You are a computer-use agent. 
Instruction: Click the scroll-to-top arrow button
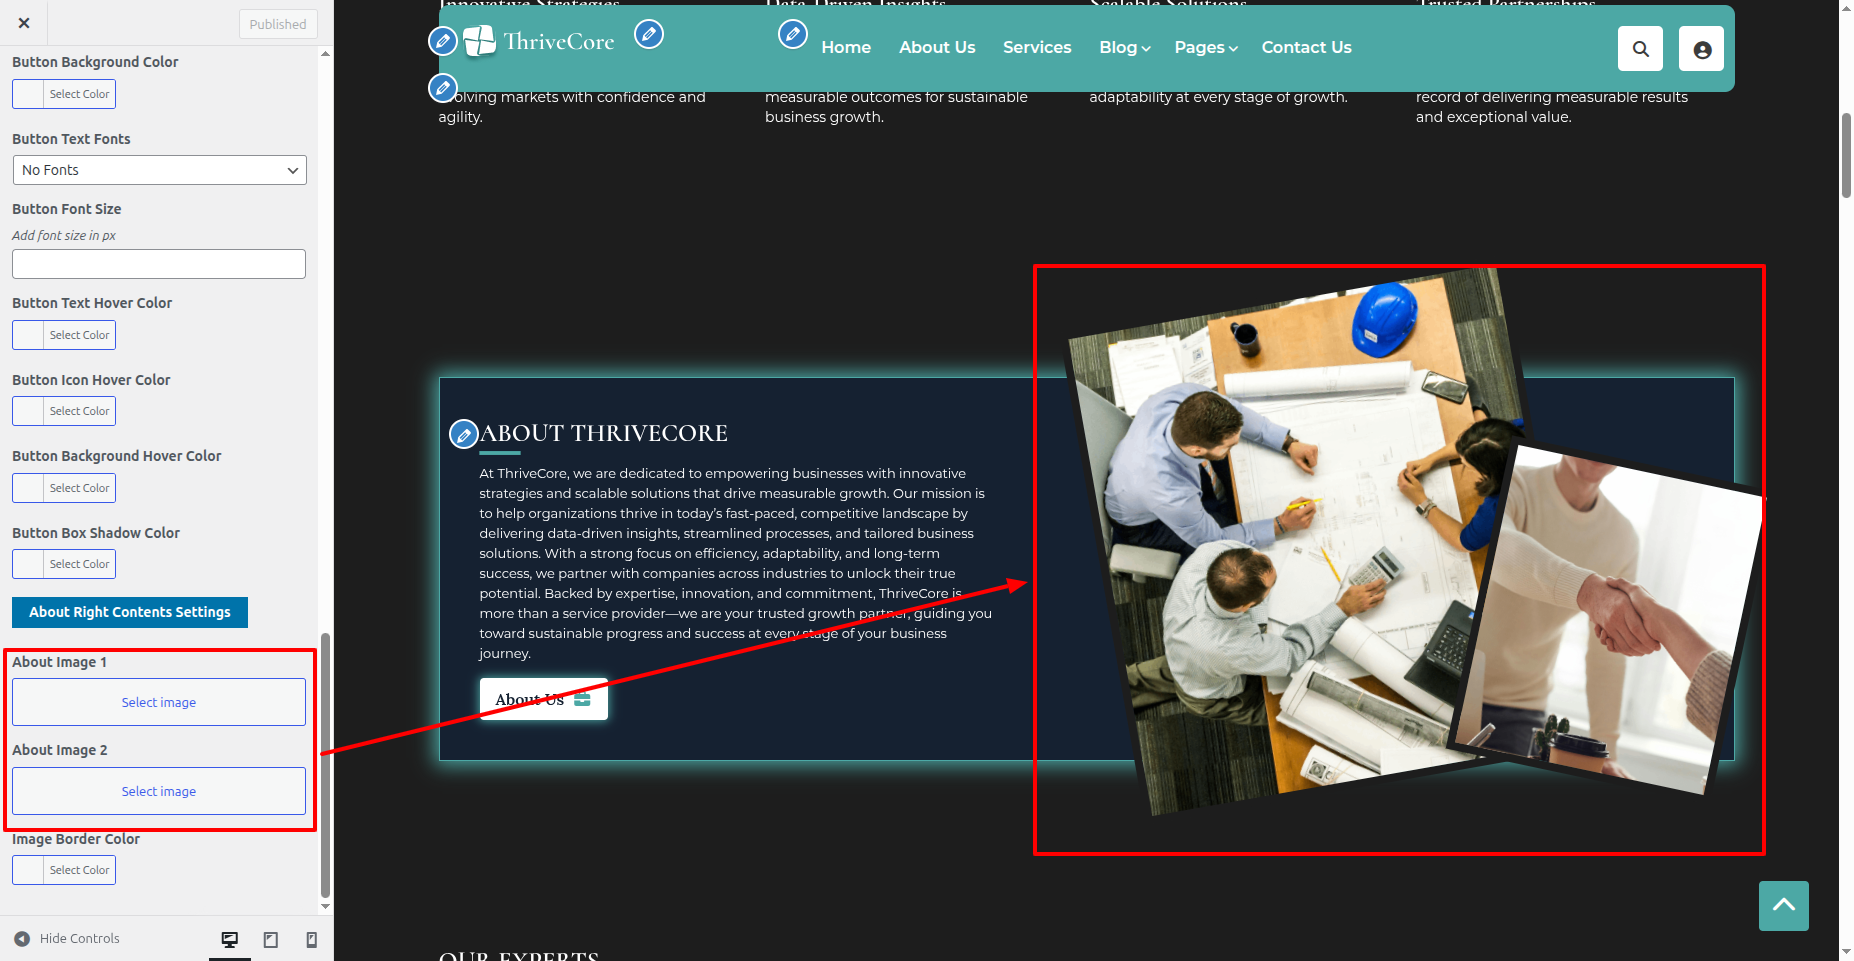tap(1783, 905)
